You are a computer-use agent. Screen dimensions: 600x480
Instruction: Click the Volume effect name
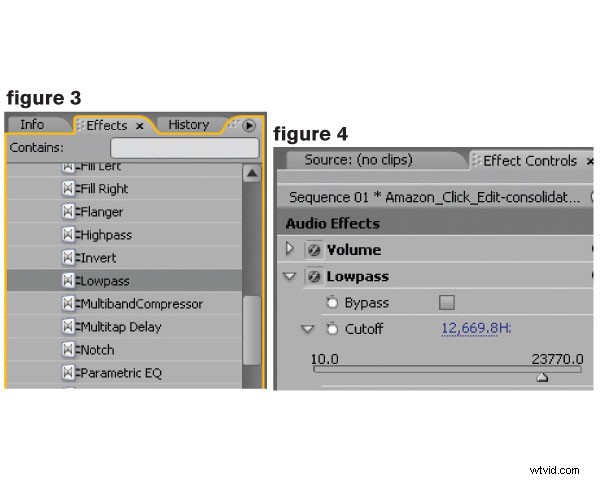354,250
